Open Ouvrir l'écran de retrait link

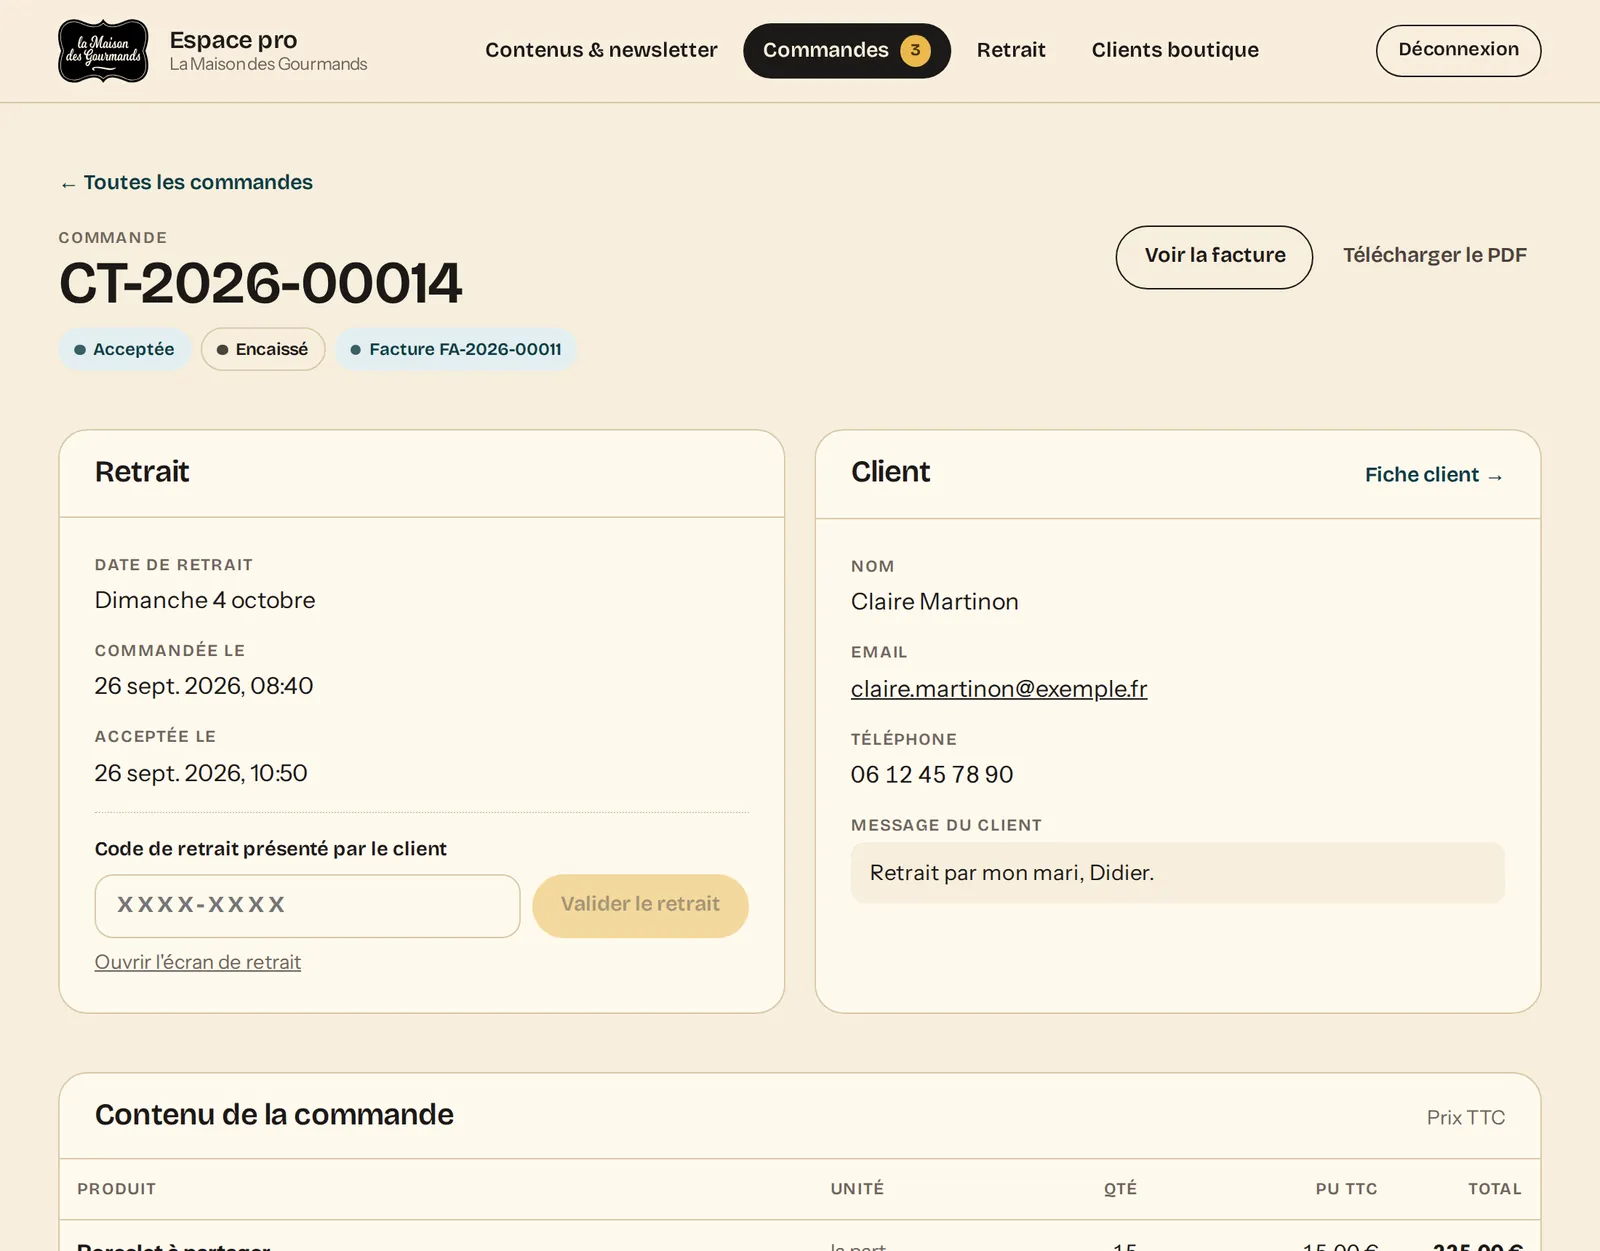198,962
